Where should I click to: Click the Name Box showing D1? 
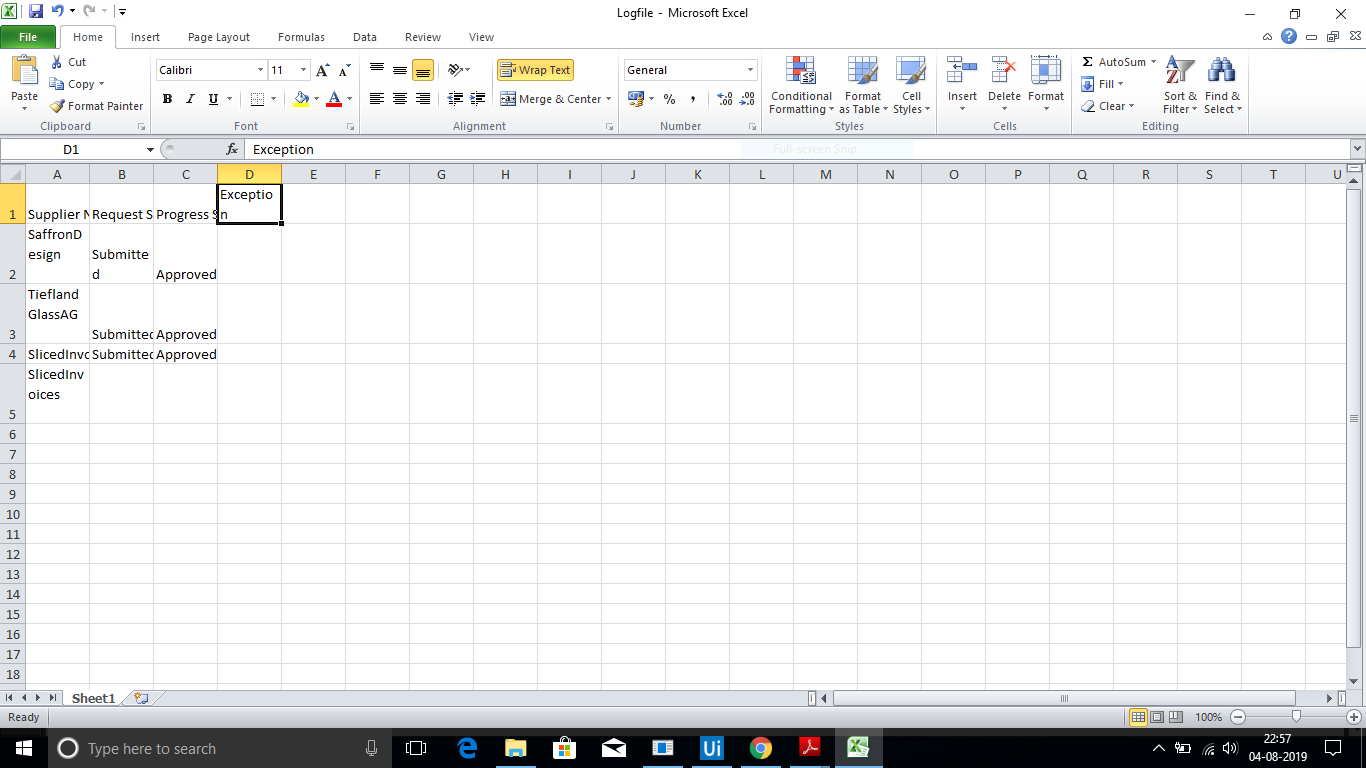tap(78, 148)
